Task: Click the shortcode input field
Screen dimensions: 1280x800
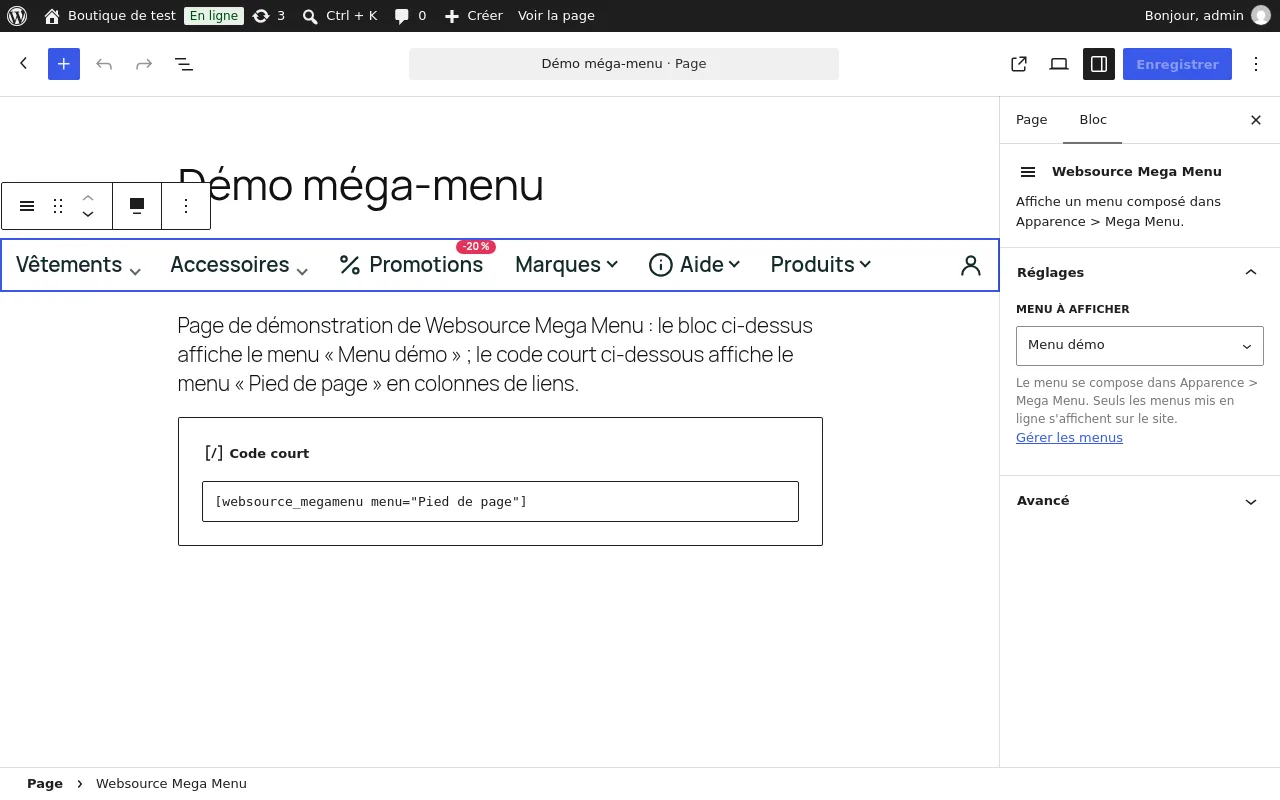Action: 500,502
